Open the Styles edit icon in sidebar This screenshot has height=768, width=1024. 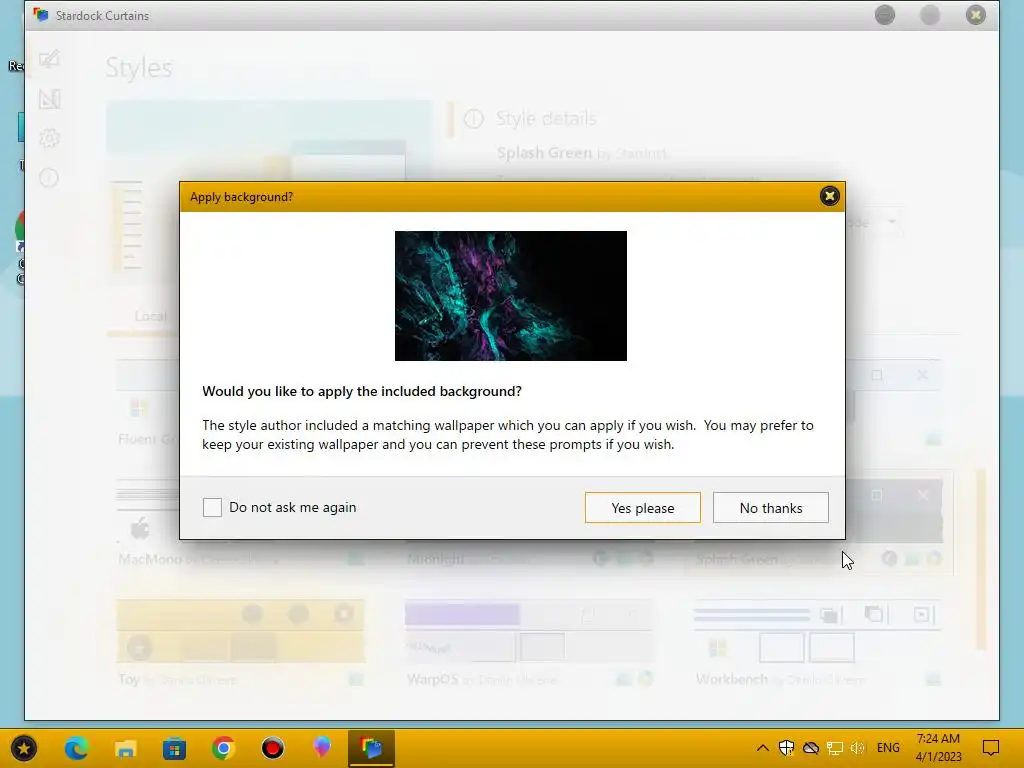[x=50, y=59]
